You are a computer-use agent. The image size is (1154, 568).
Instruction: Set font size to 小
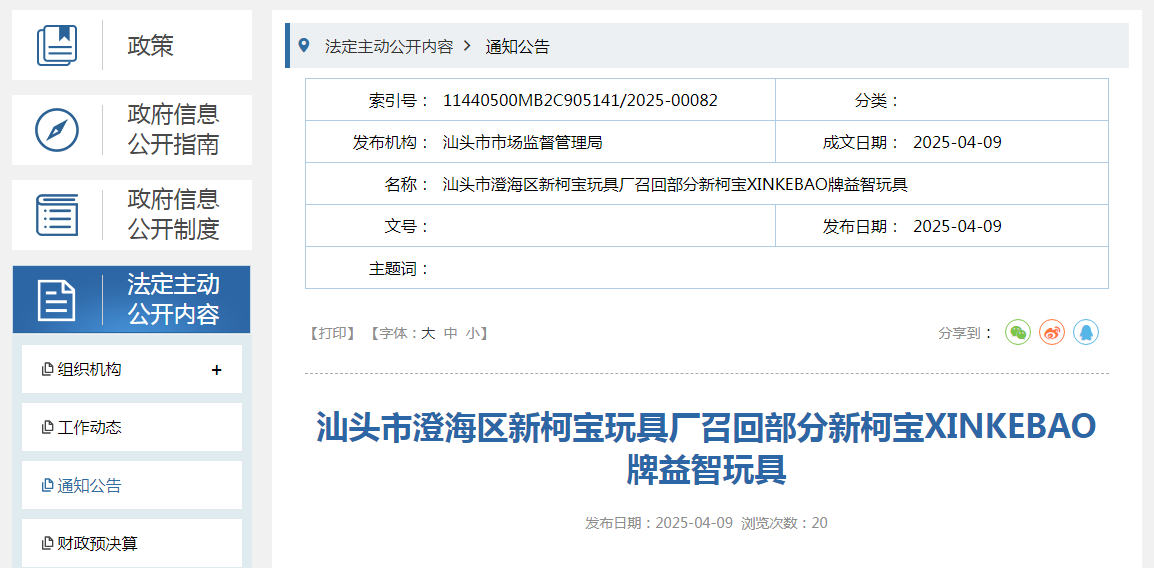472,333
